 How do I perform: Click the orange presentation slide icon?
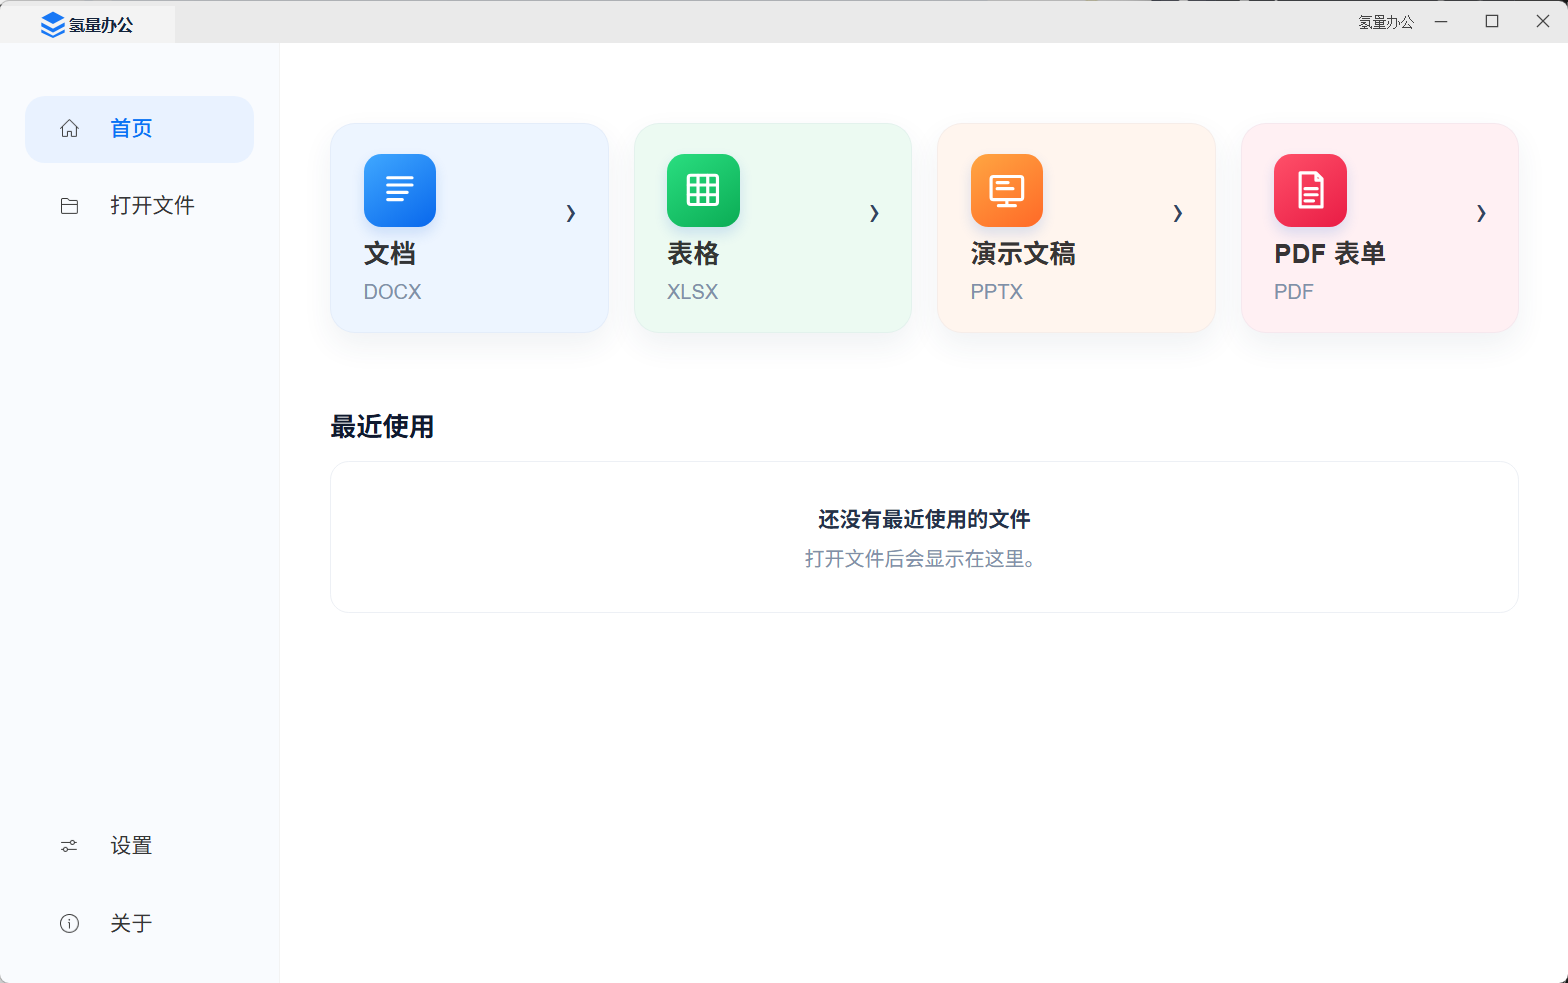(1007, 190)
